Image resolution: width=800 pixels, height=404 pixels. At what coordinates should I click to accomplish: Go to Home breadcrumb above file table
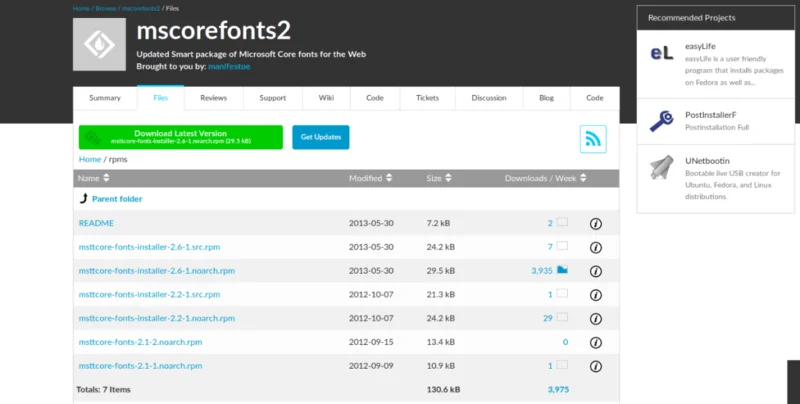[x=90, y=159]
